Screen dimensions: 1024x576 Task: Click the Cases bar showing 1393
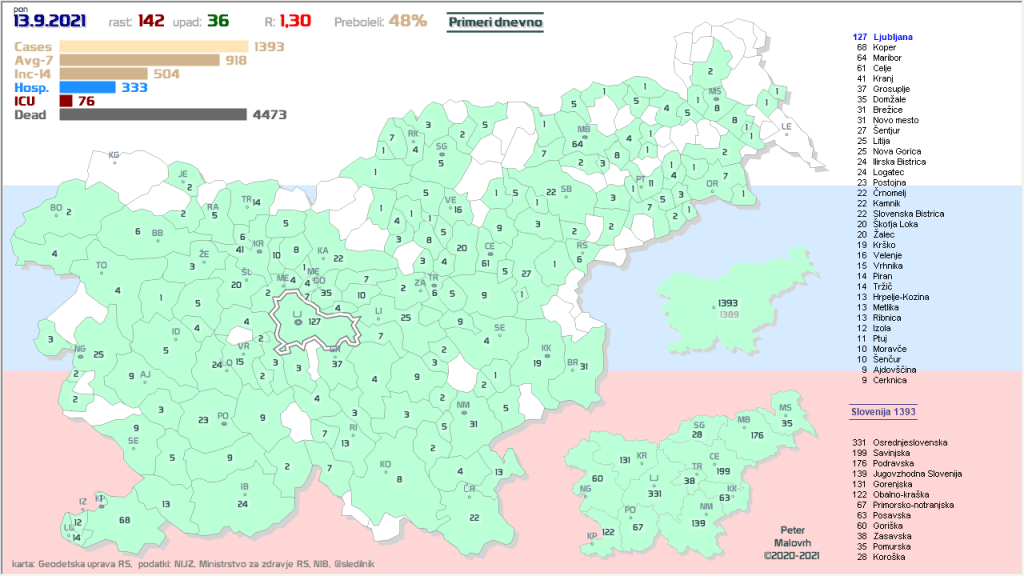click(x=154, y=46)
